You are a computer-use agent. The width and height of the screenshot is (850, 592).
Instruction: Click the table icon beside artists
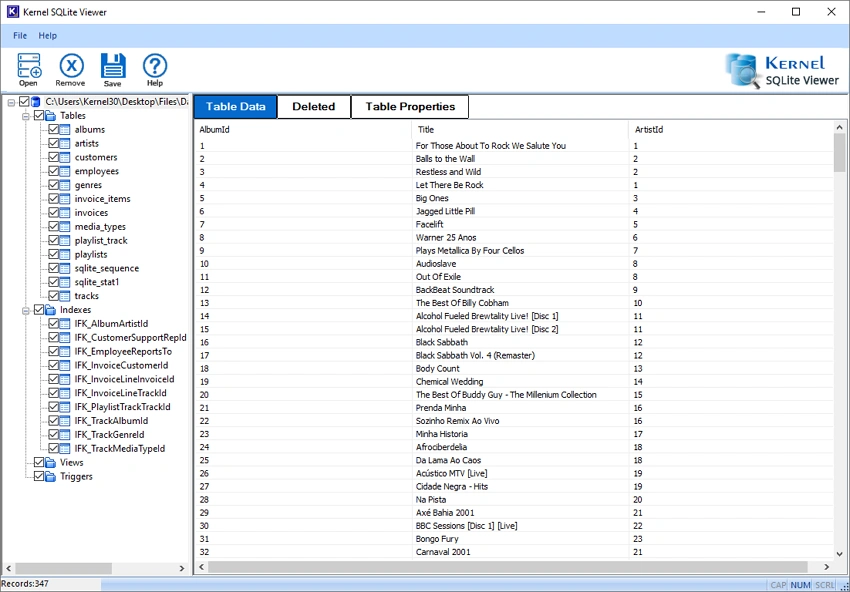tap(65, 143)
